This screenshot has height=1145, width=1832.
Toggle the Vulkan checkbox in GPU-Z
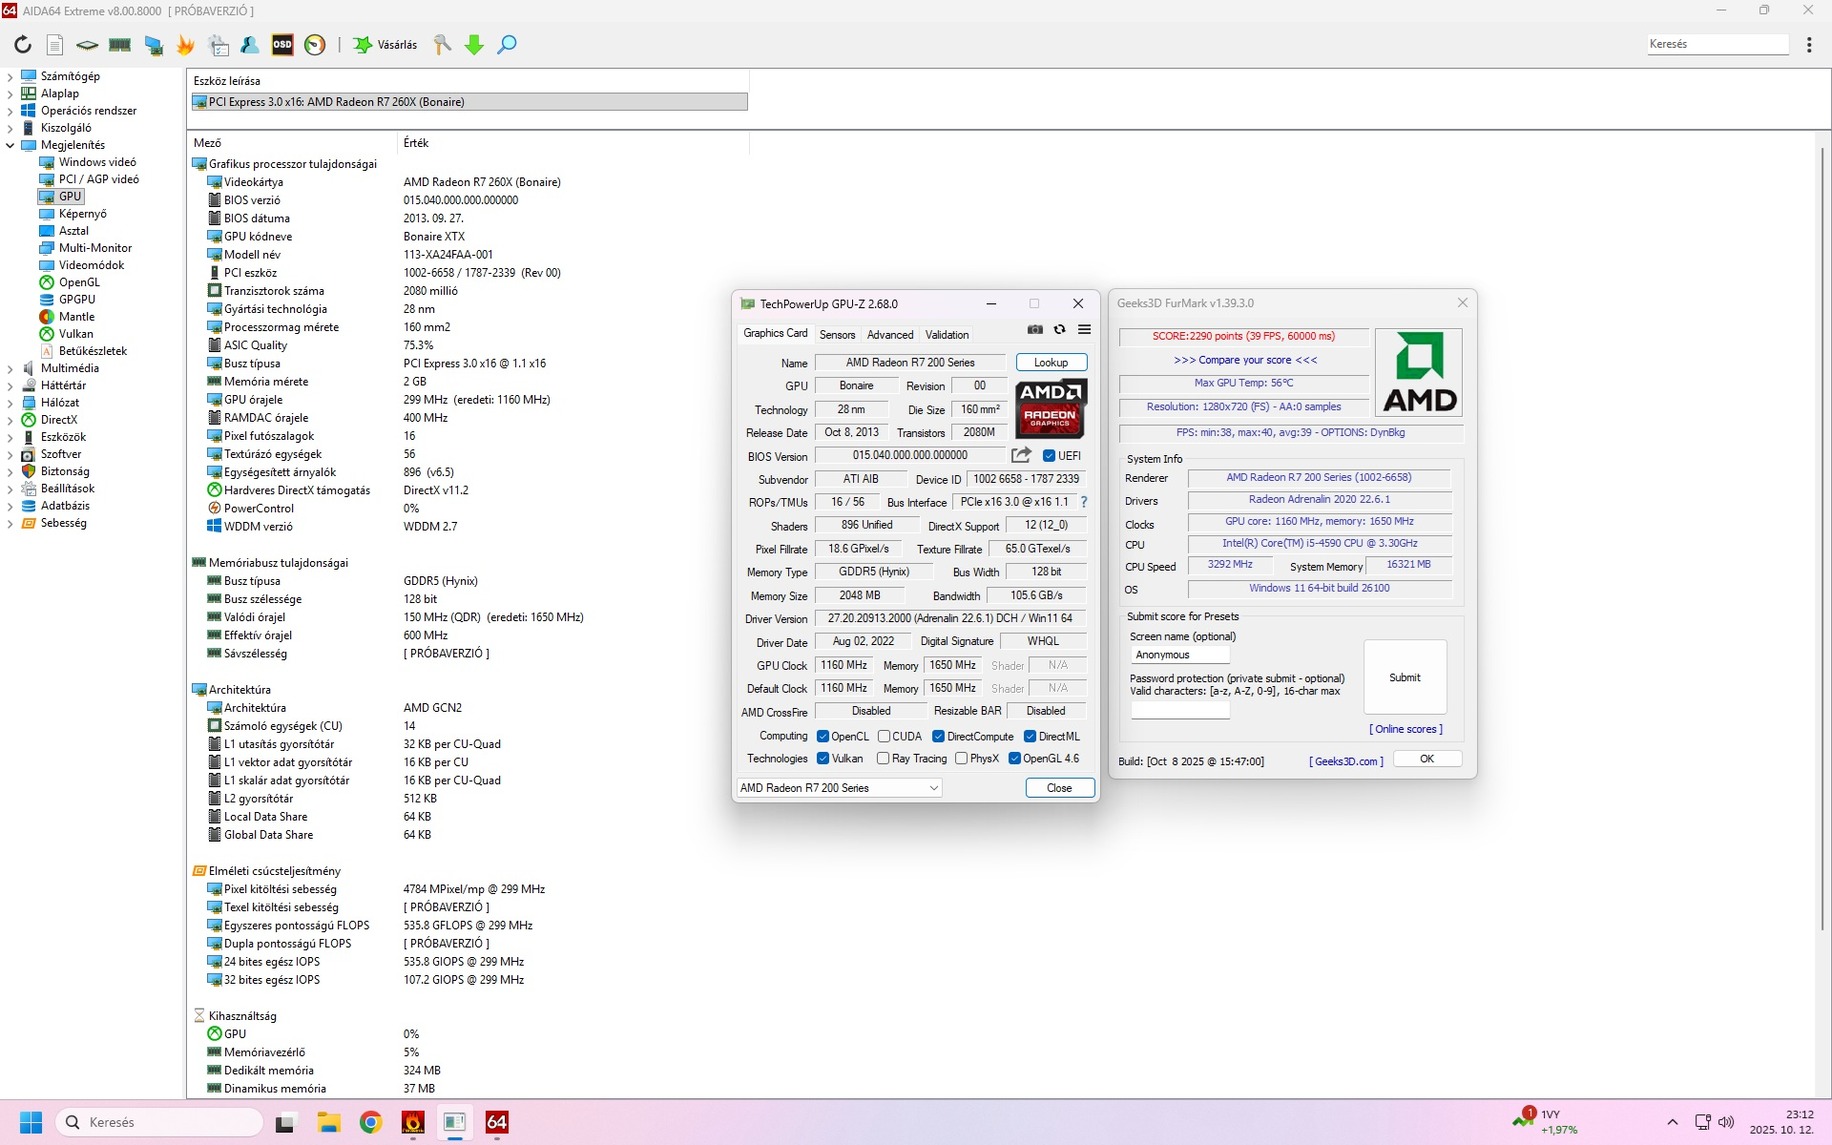click(823, 759)
